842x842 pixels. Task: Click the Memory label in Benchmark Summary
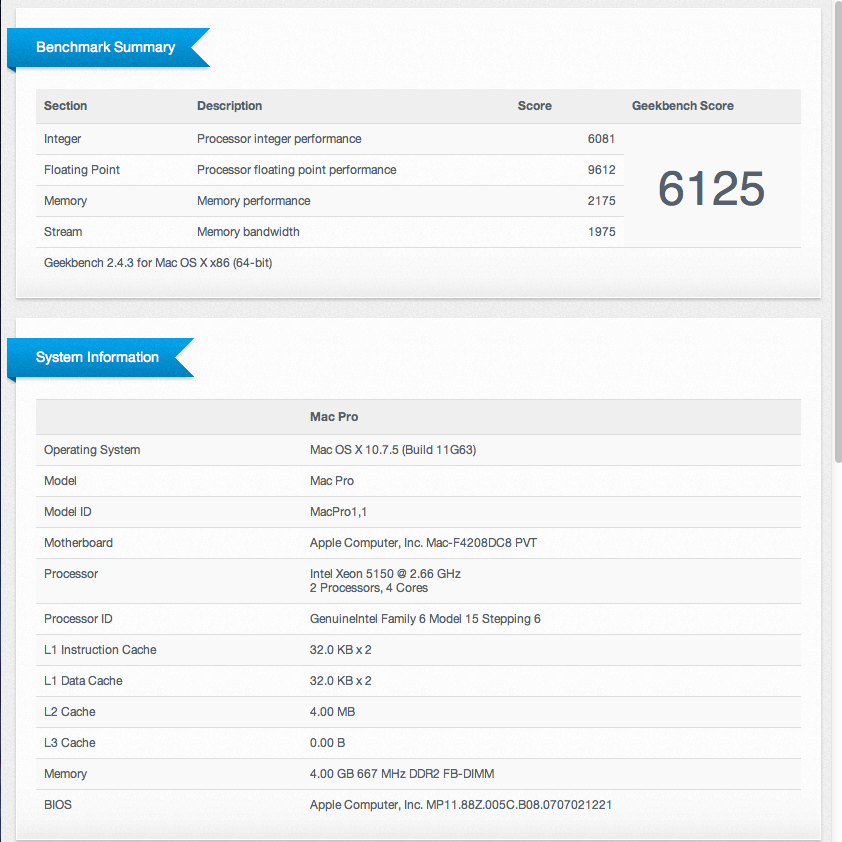[x=65, y=201]
